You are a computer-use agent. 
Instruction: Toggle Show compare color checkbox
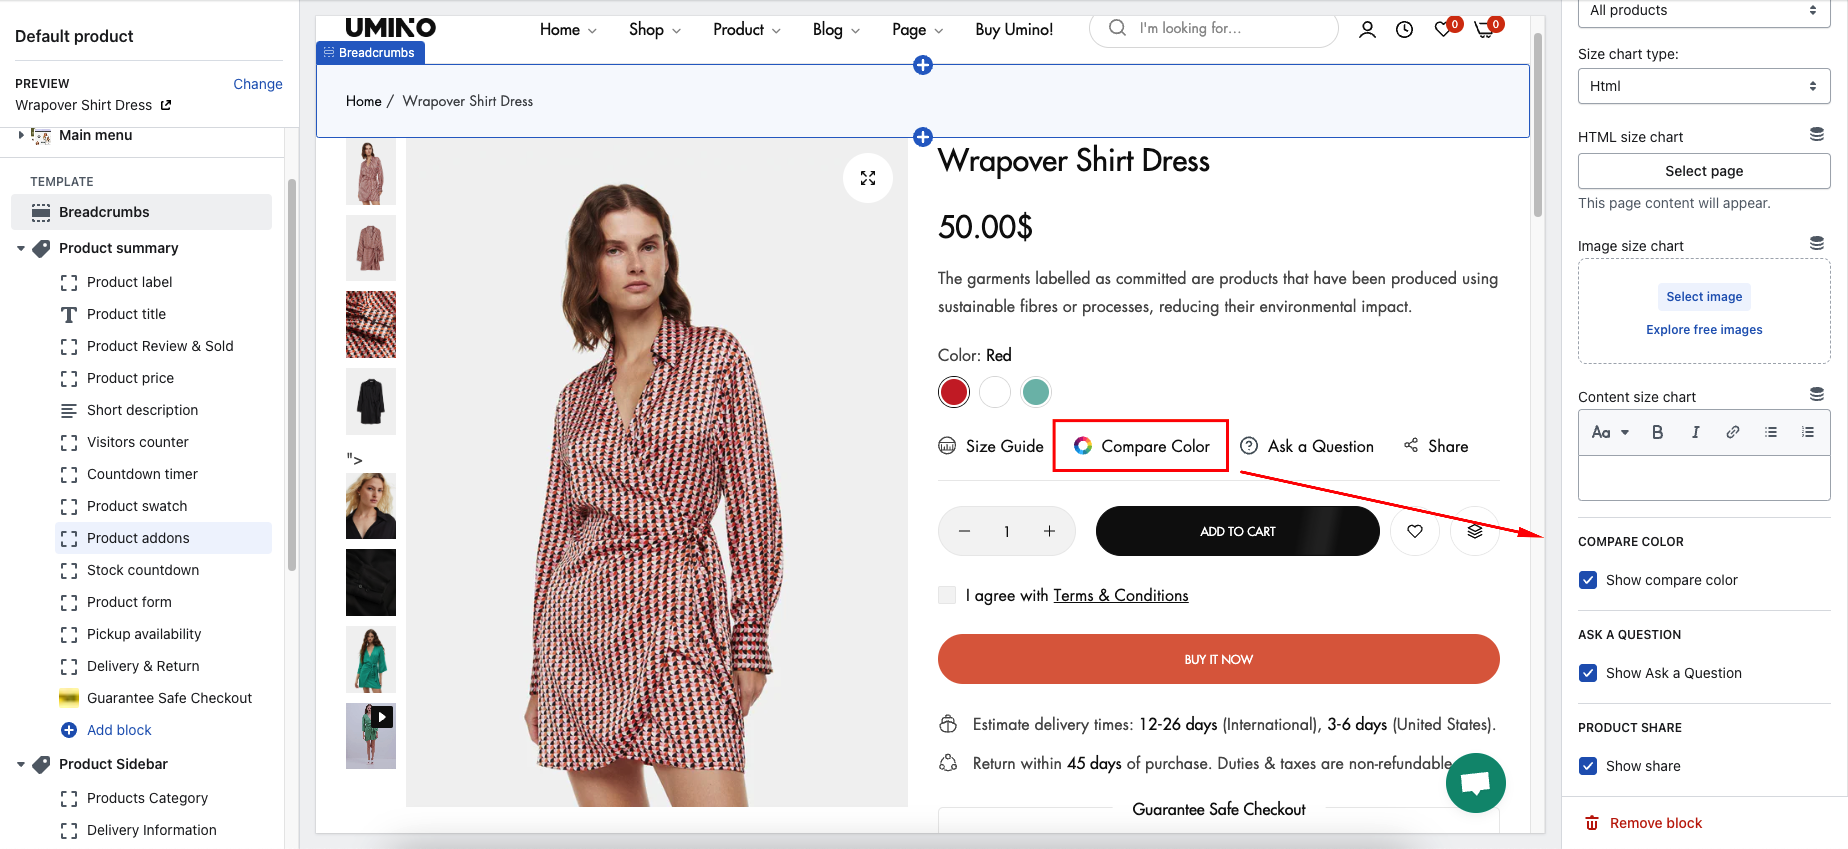tap(1588, 580)
